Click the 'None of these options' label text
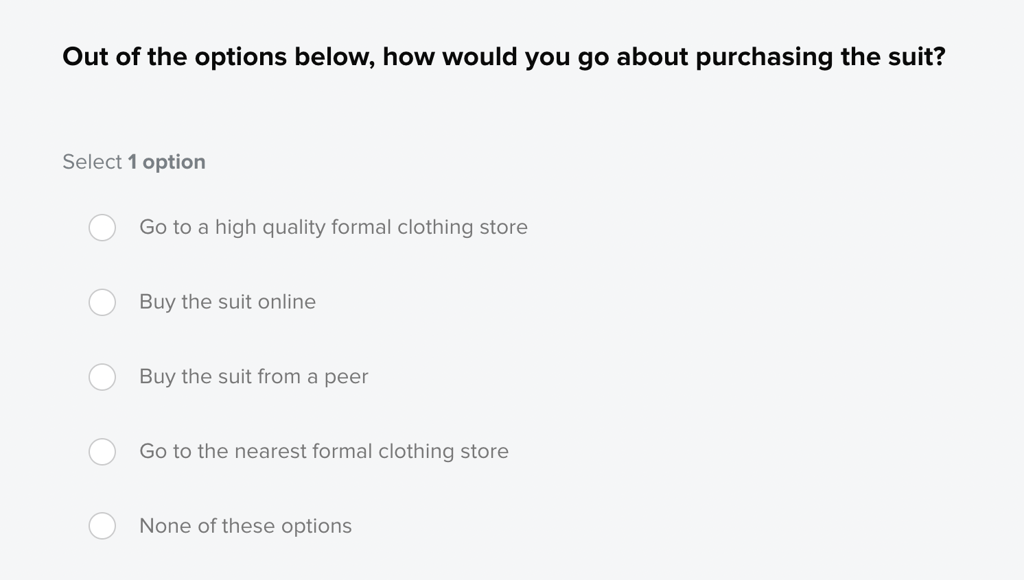The image size is (1024, 580). (x=245, y=526)
